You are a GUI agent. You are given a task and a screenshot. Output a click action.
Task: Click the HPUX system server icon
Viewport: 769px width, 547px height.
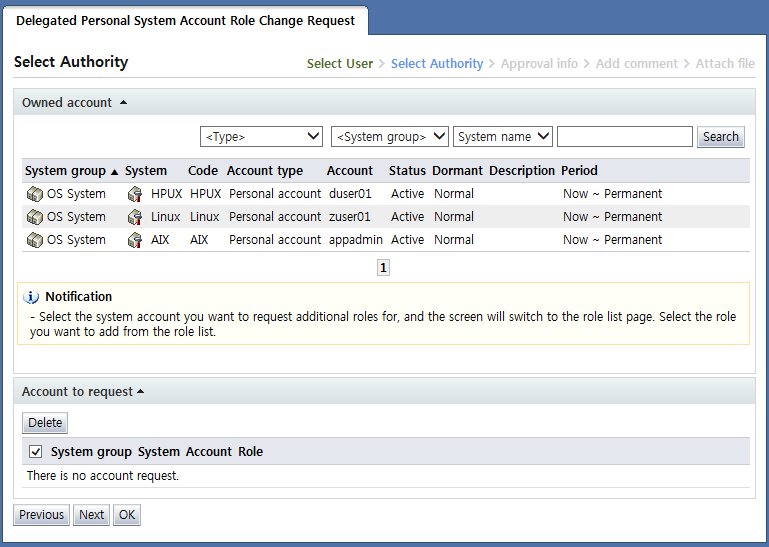click(x=135, y=194)
